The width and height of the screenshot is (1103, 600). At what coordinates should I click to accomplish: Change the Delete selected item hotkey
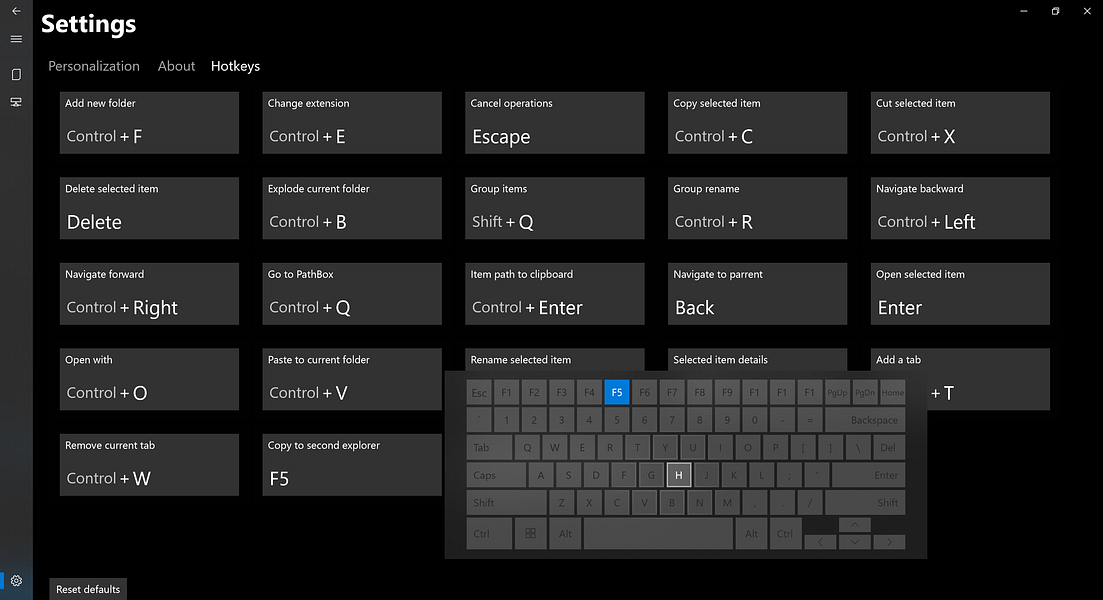click(x=149, y=208)
